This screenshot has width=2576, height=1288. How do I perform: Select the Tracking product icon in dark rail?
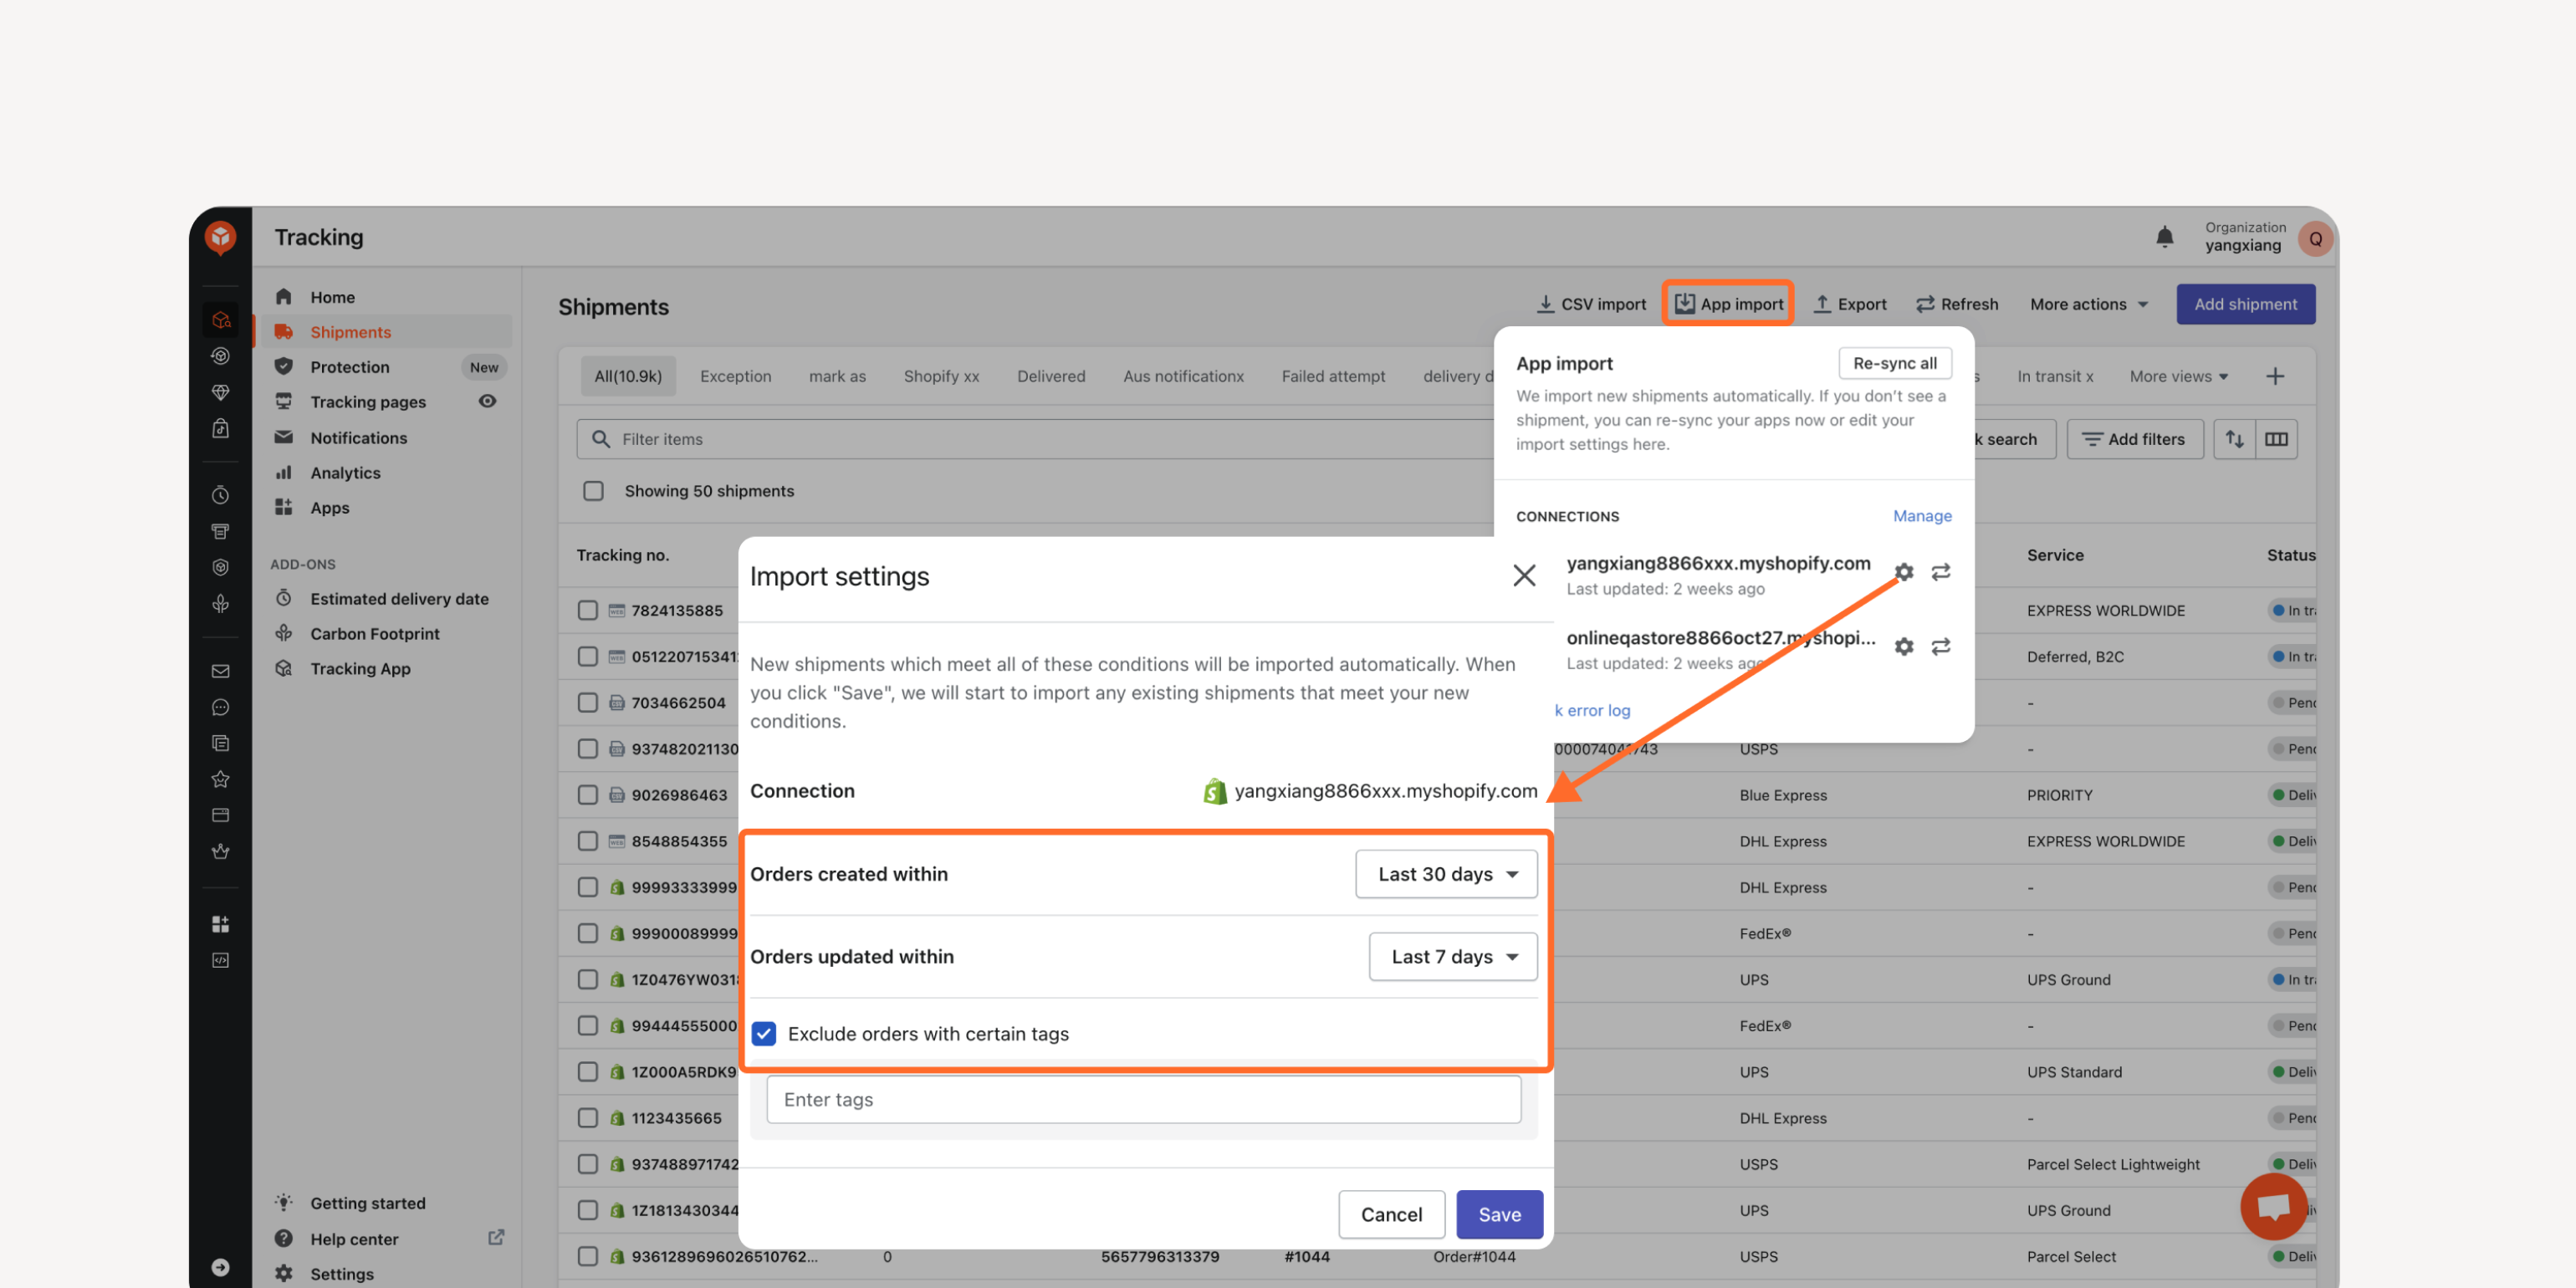(x=220, y=320)
